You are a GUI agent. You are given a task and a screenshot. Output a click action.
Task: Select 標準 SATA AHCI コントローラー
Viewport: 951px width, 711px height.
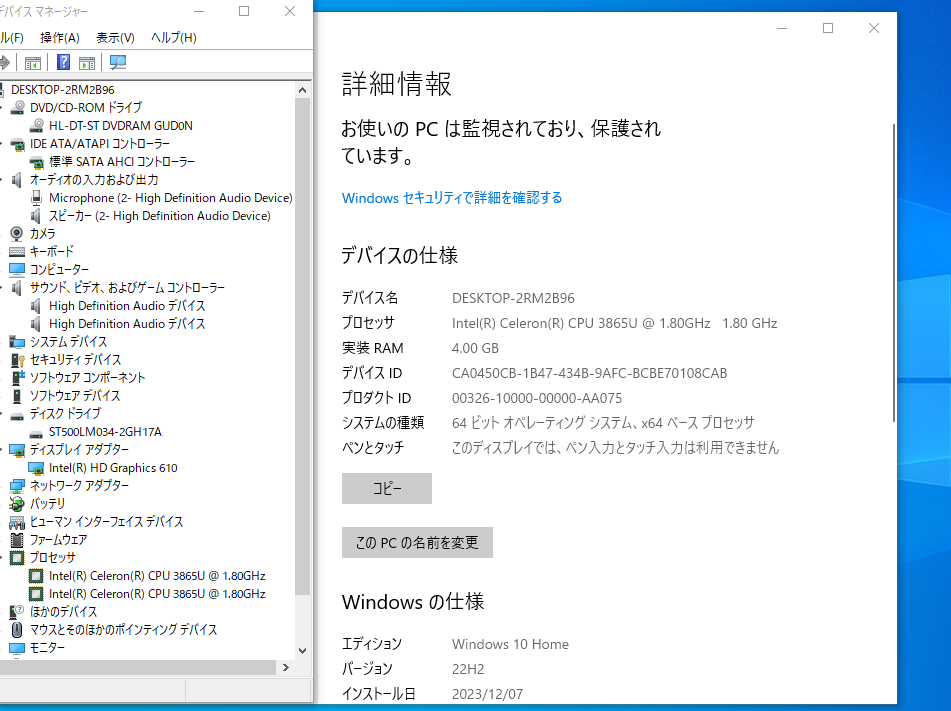121,161
